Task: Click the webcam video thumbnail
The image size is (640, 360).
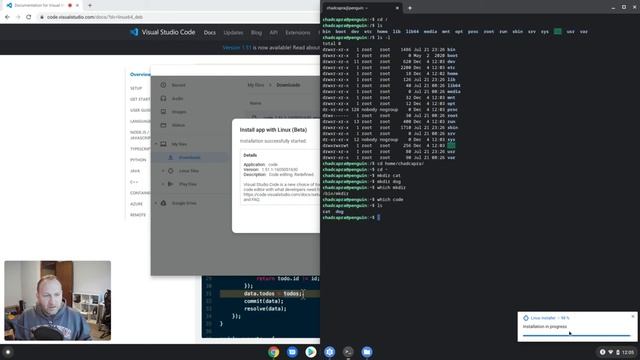Action: [x=58, y=300]
